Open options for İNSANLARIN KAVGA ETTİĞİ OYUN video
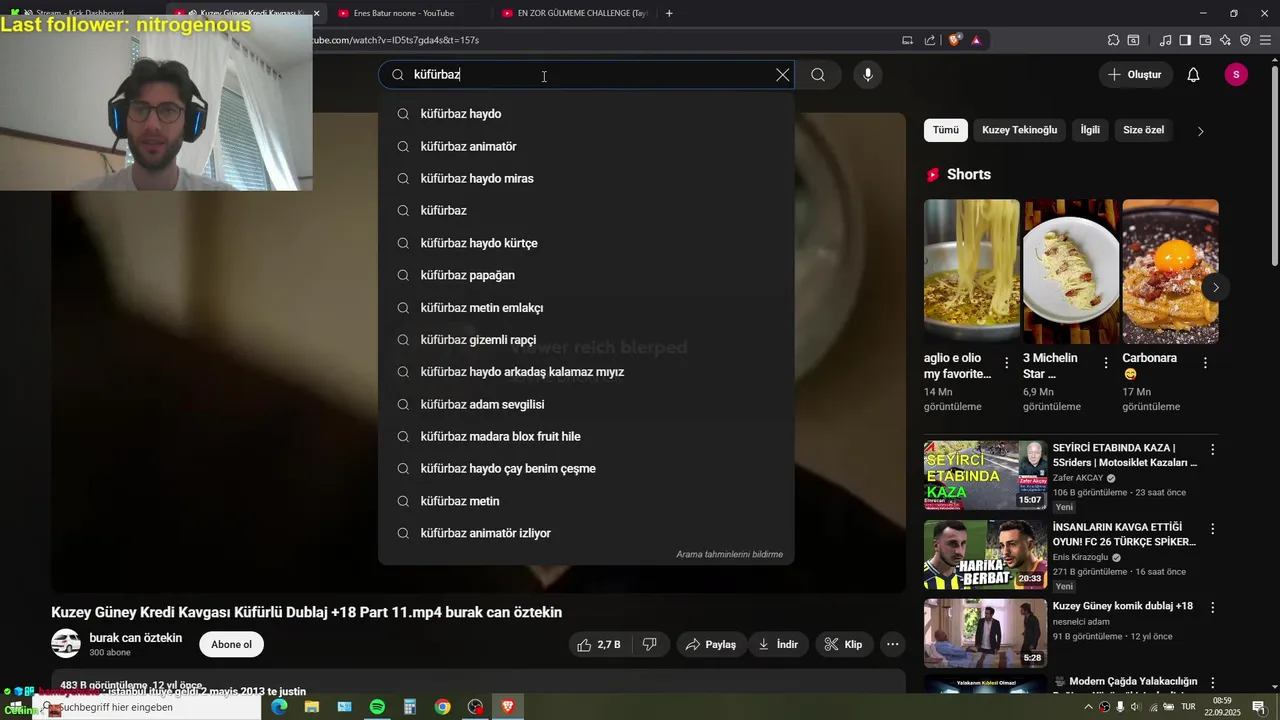This screenshot has width=1280, height=720. tap(1213, 529)
